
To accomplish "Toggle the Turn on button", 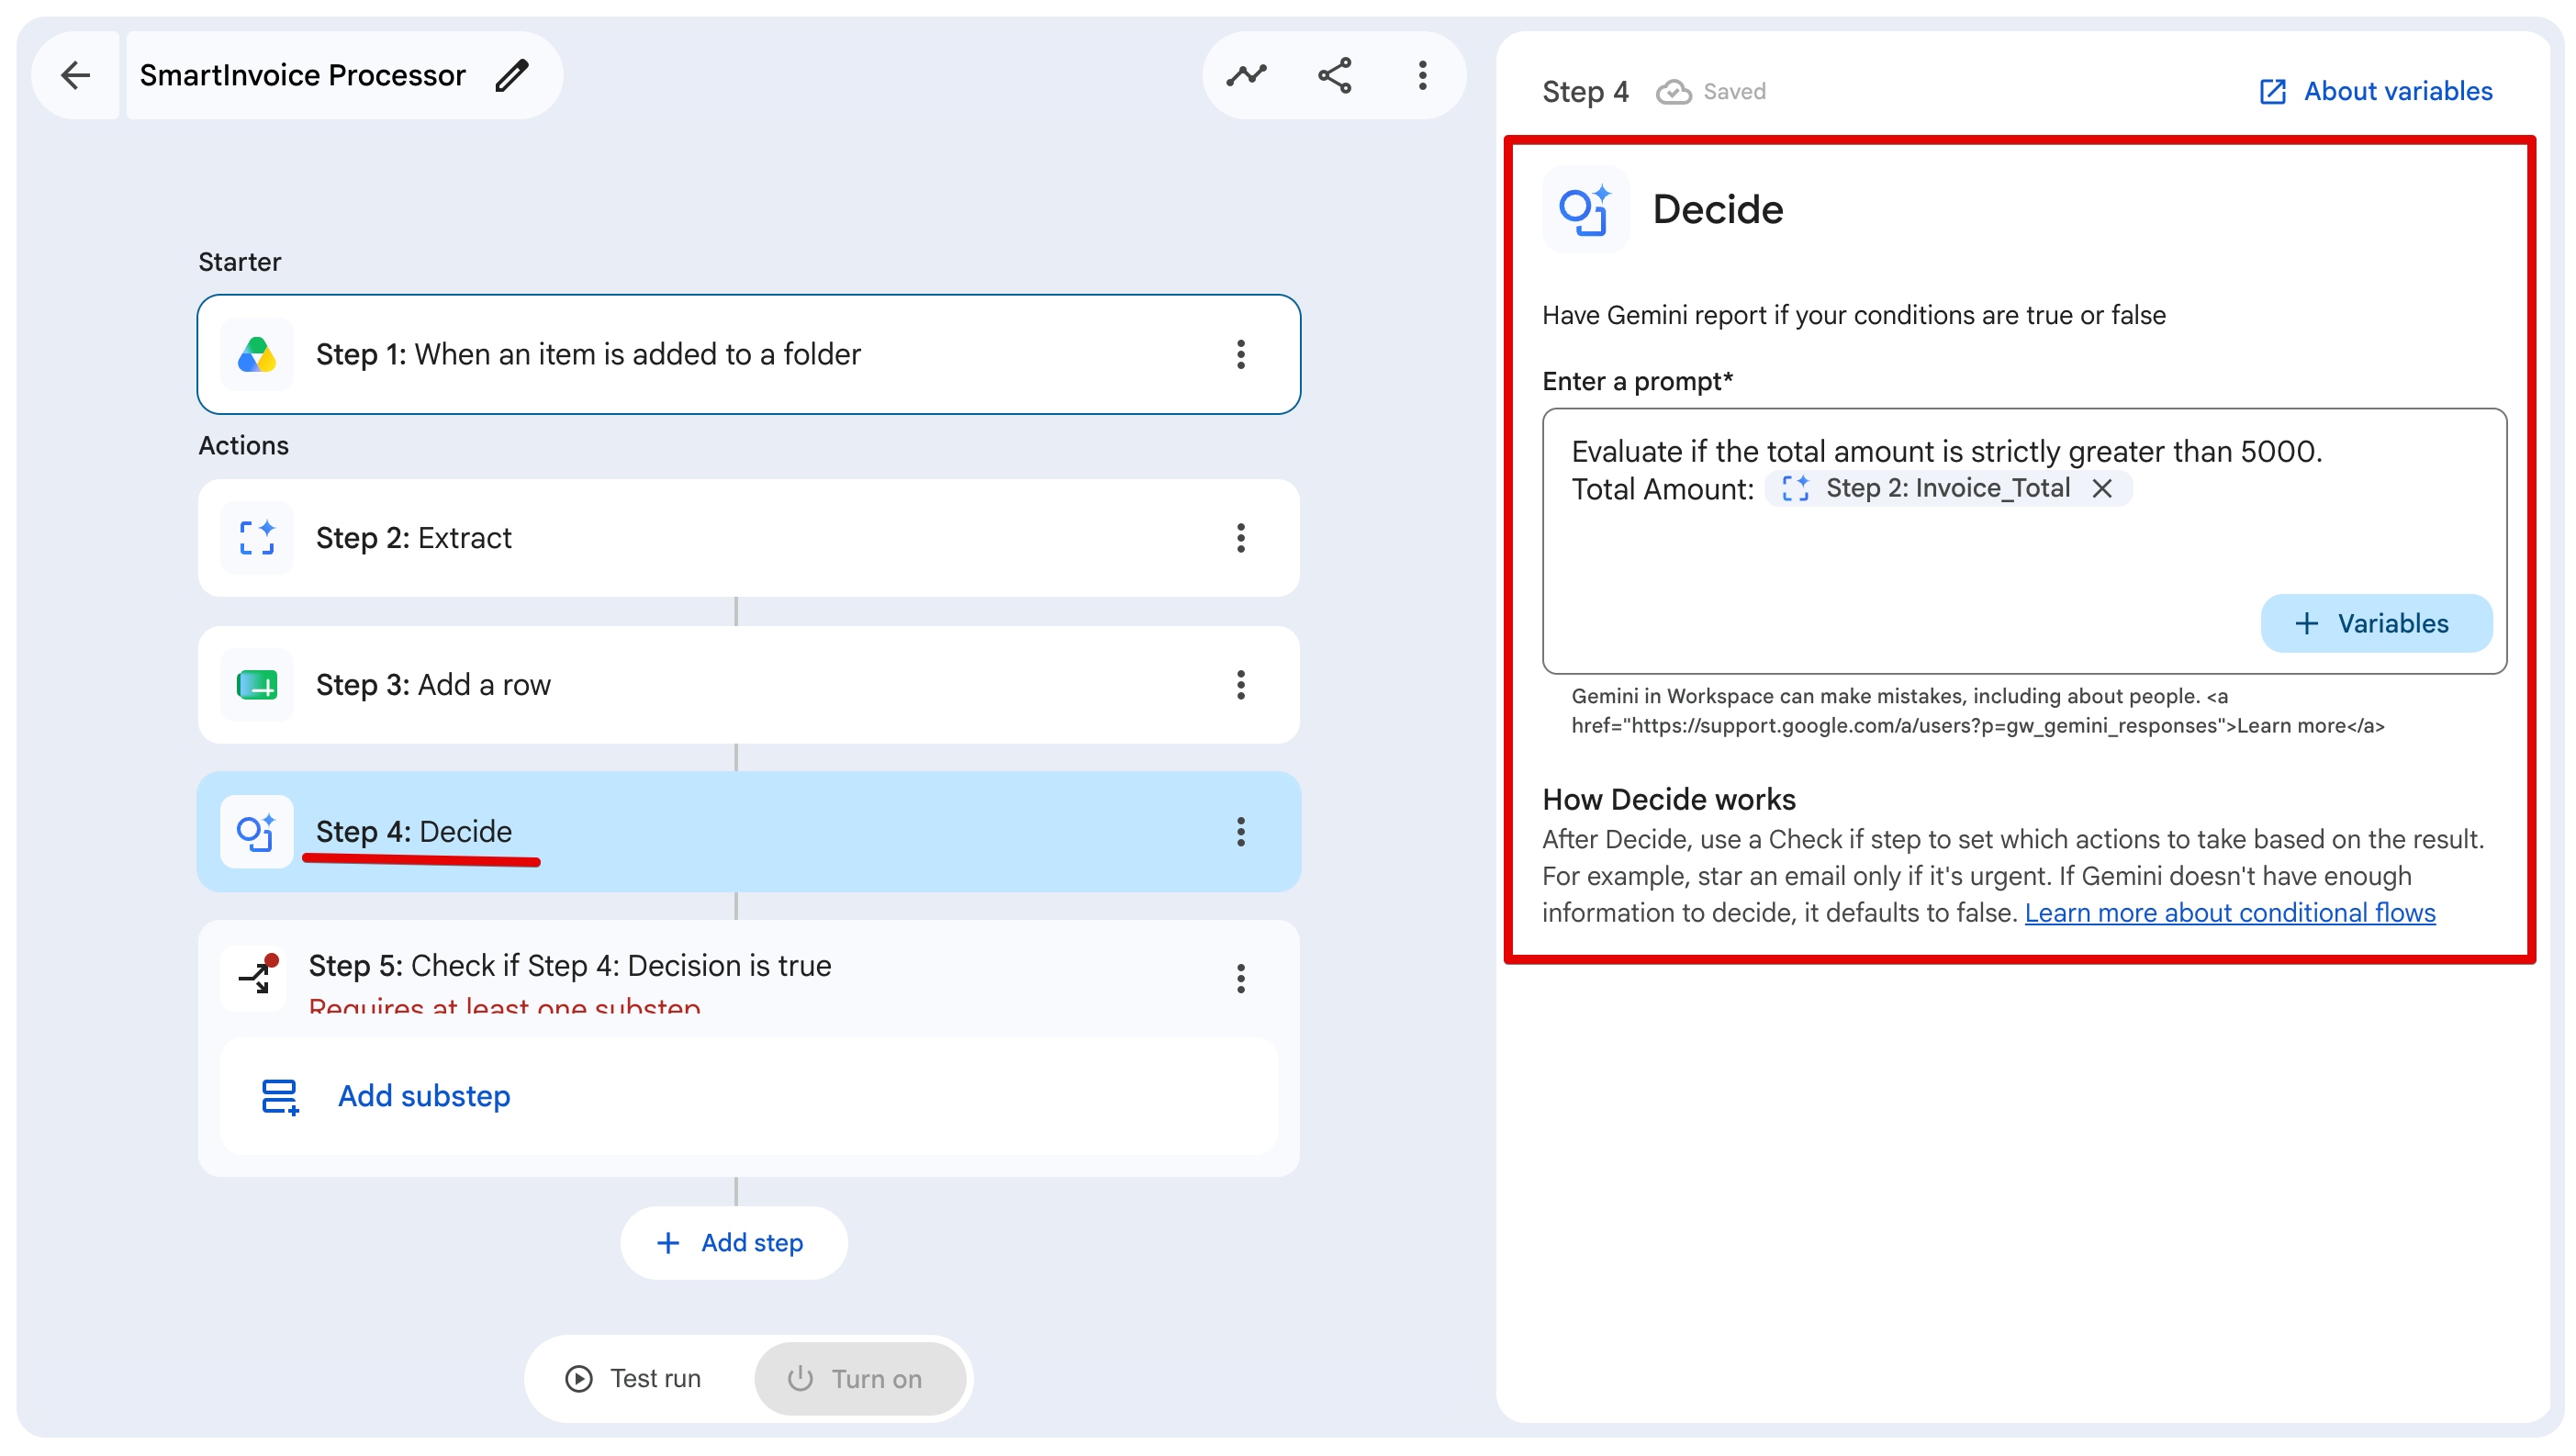I will pos(860,1379).
